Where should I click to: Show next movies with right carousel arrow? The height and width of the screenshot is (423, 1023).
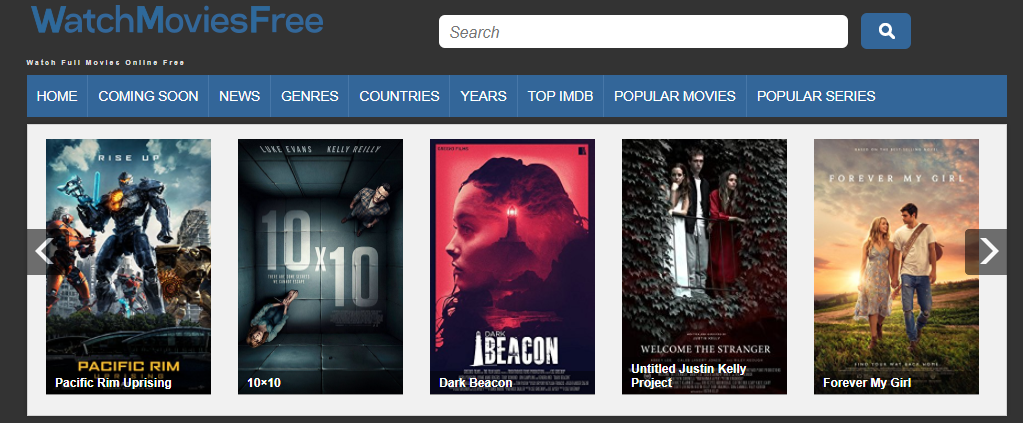pyautogui.click(x=988, y=251)
